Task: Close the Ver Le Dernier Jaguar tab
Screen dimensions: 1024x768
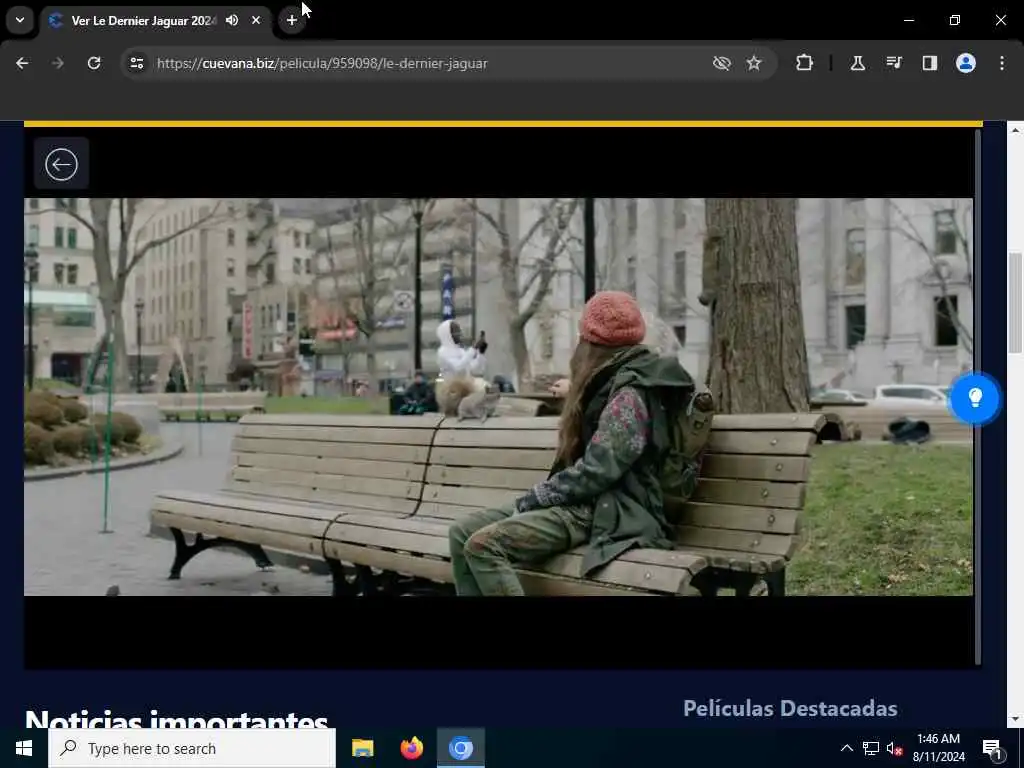Action: 256,20
